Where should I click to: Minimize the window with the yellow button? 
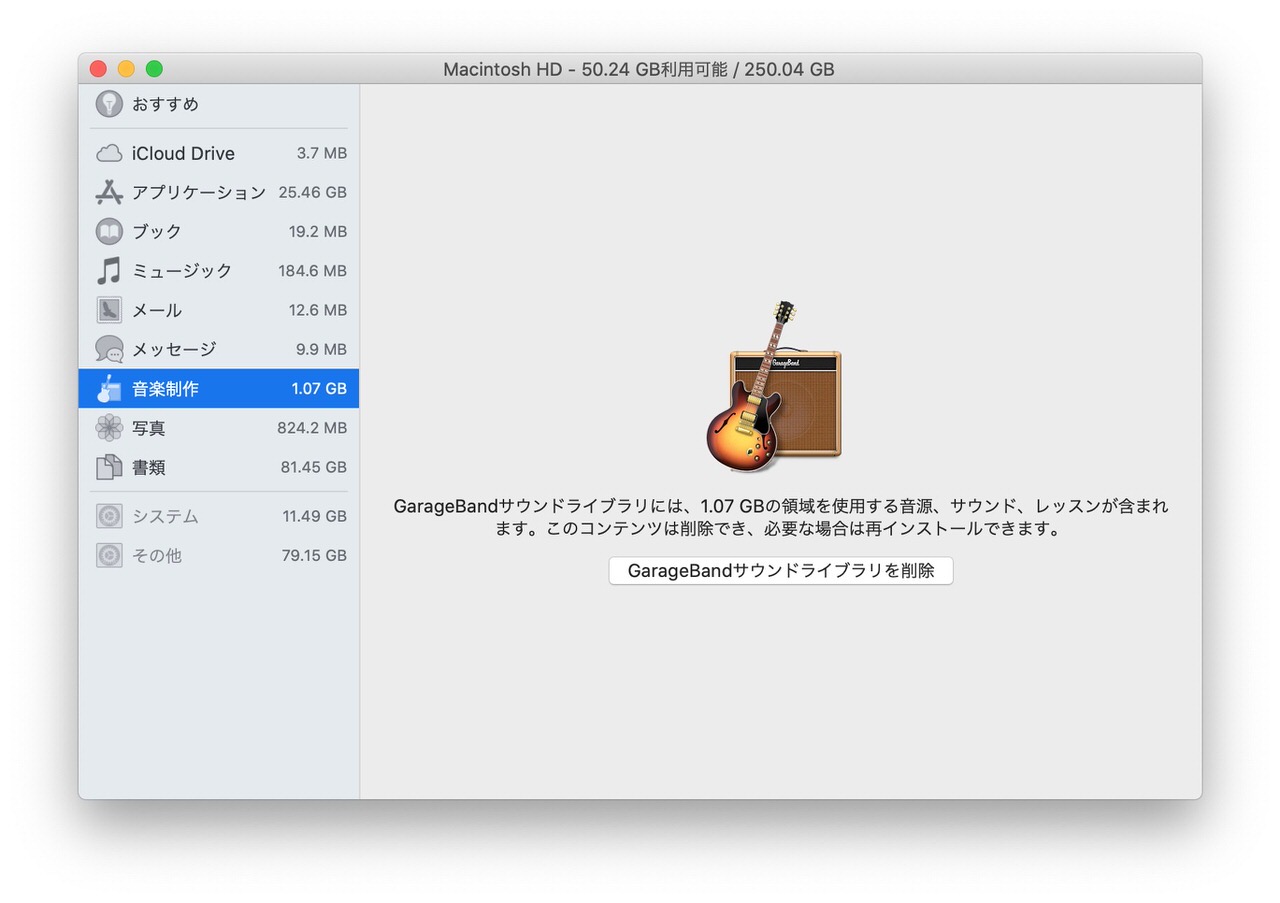click(x=126, y=69)
